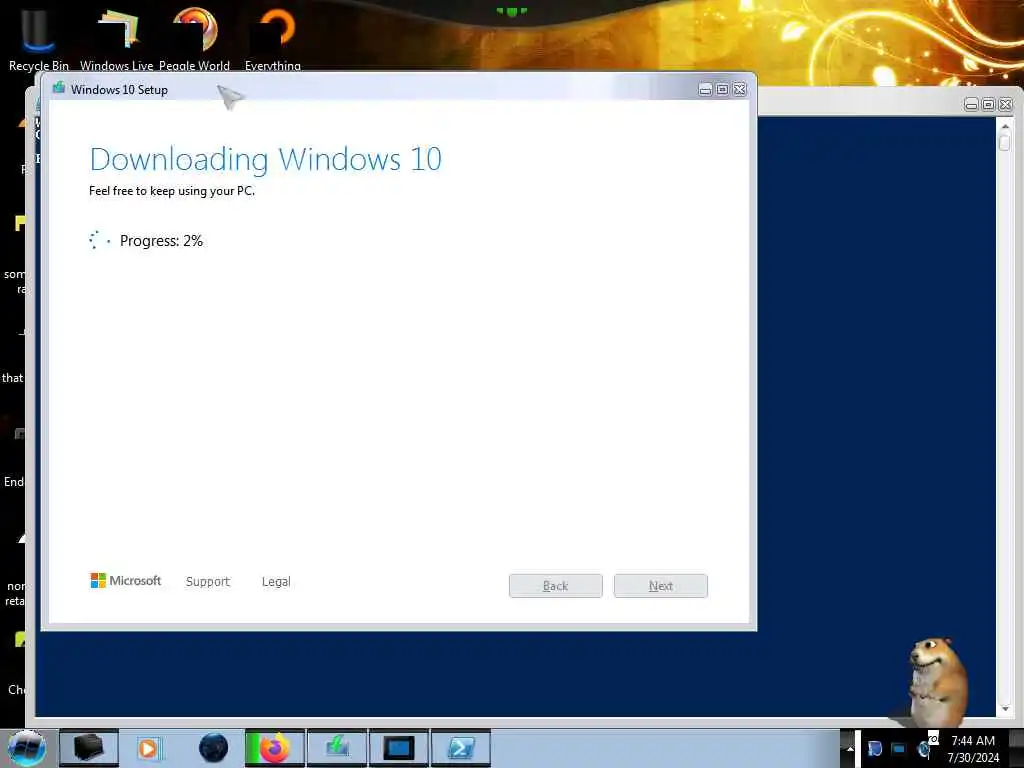Click the Back button
This screenshot has width=1024, height=768.
point(556,586)
